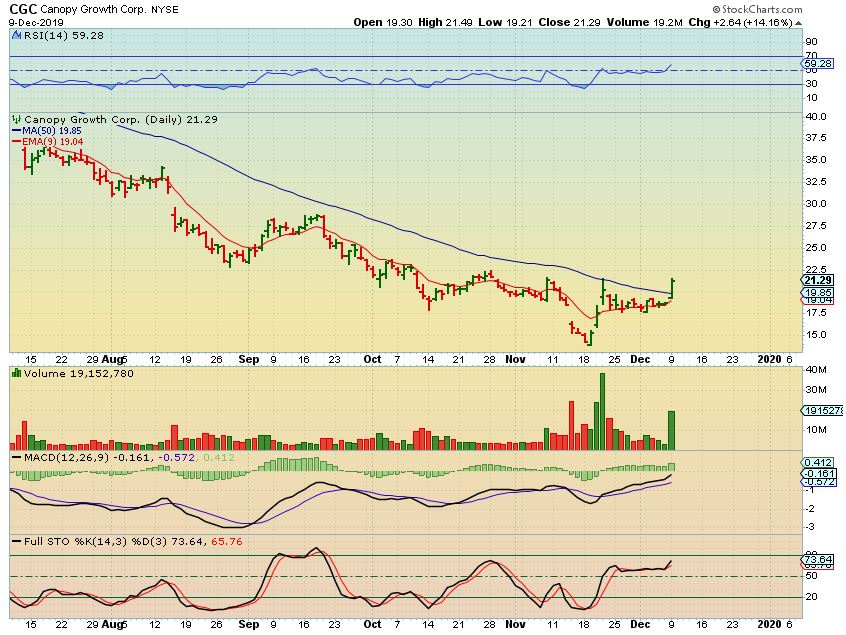Viewport: 846px width, 635px height.
Task: Click the 32.5 price axis label
Action: pyautogui.click(x=816, y=181)
